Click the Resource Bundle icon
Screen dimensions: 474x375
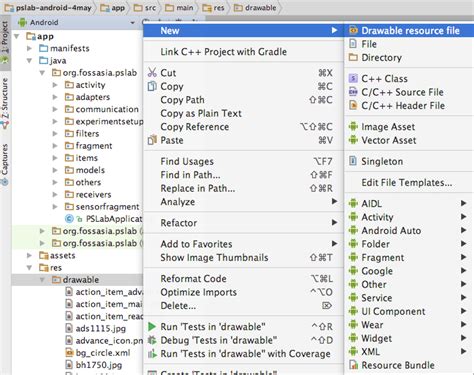click(353, 365)
